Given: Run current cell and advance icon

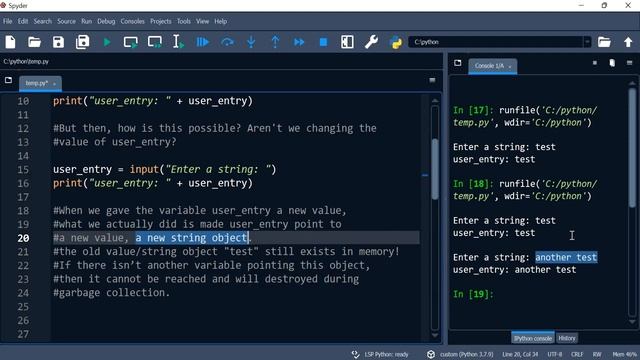Looking at the screenshot, I should 155,42.
